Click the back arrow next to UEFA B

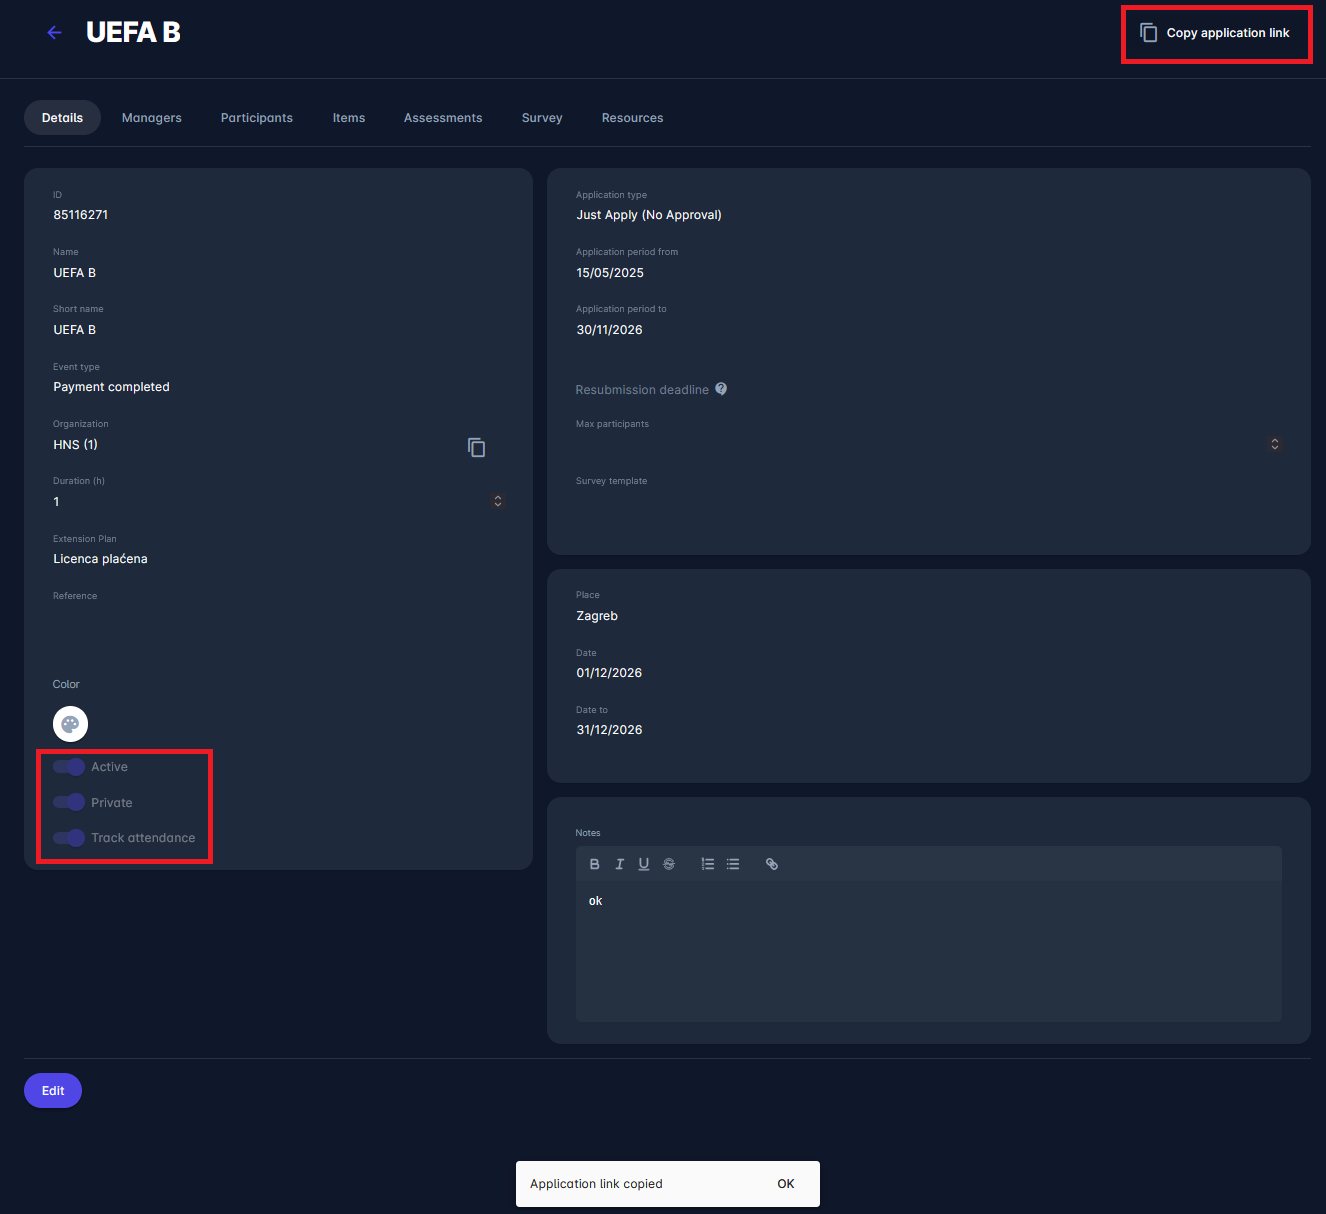click(x=54, y=33)
